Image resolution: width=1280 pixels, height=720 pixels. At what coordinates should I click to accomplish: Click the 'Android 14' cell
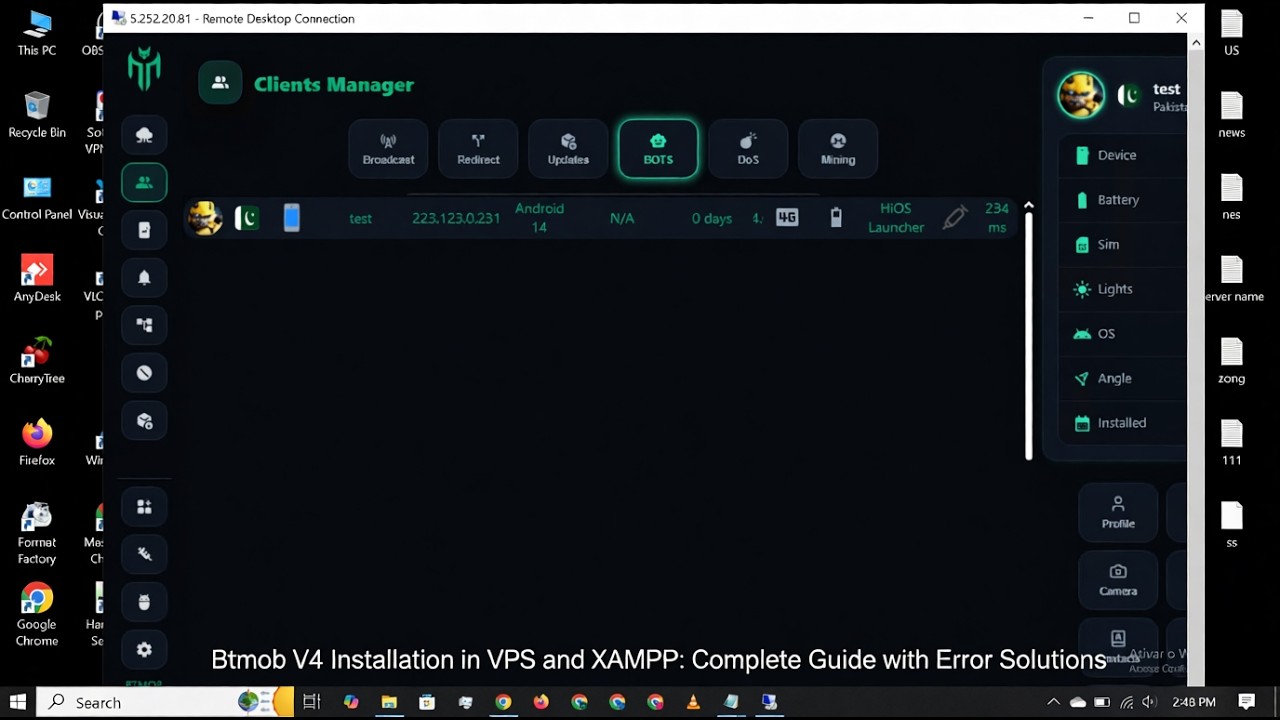pos(539,218)
